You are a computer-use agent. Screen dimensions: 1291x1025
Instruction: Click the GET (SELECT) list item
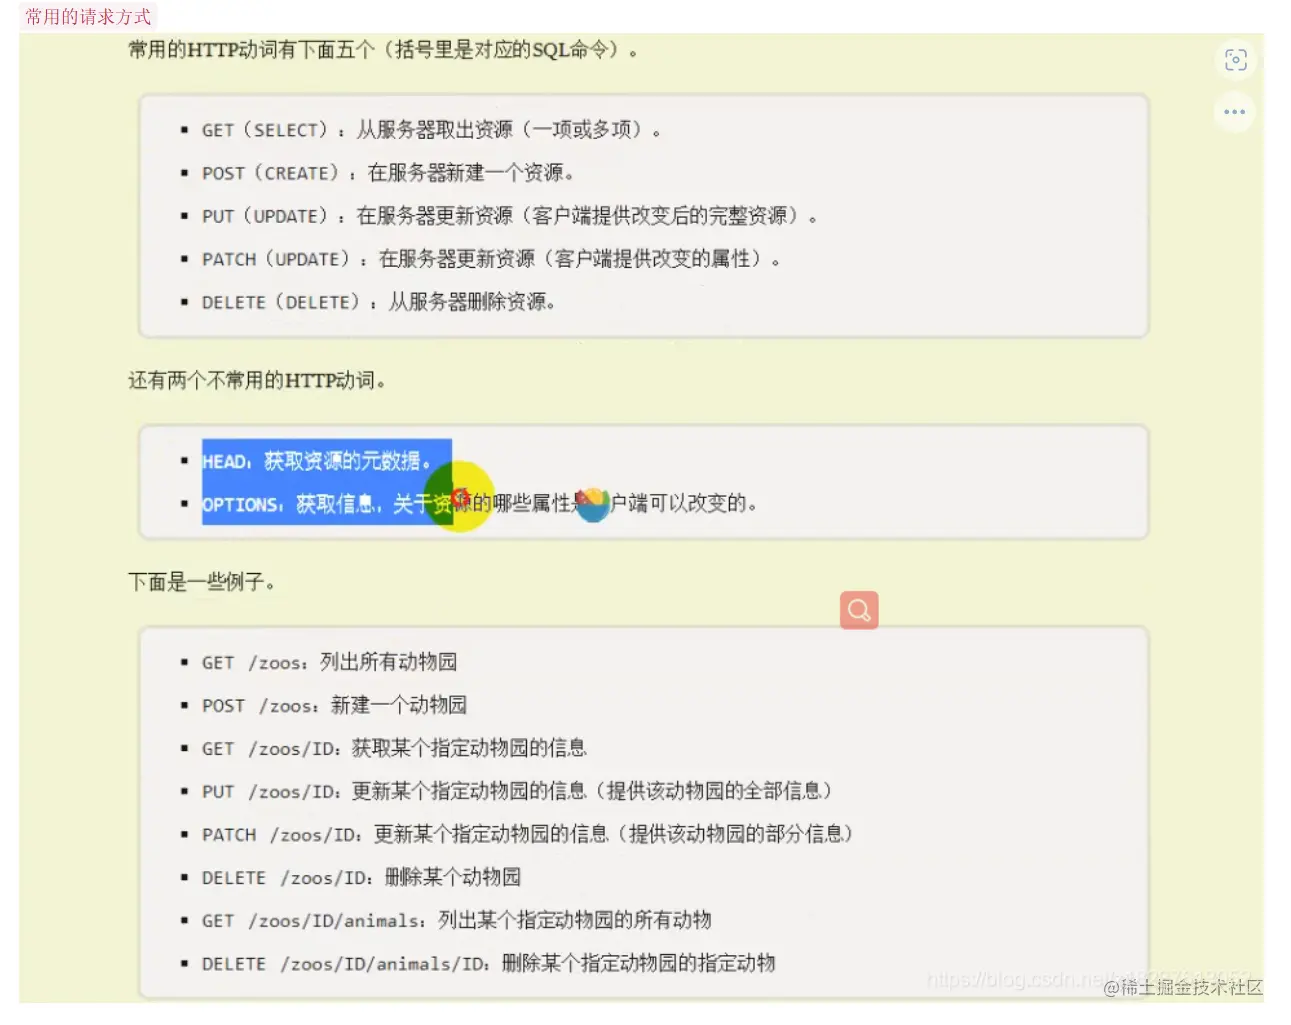[431, 130]
